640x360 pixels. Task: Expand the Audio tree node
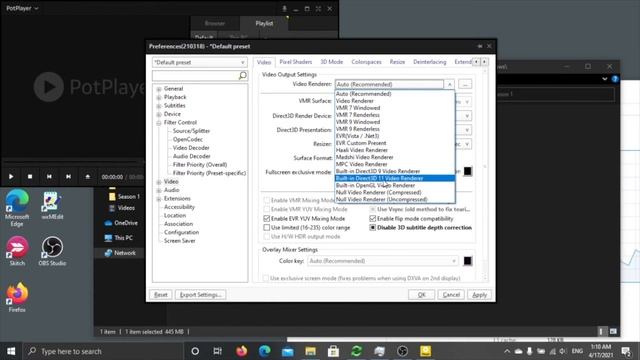(x=159, y=190)
